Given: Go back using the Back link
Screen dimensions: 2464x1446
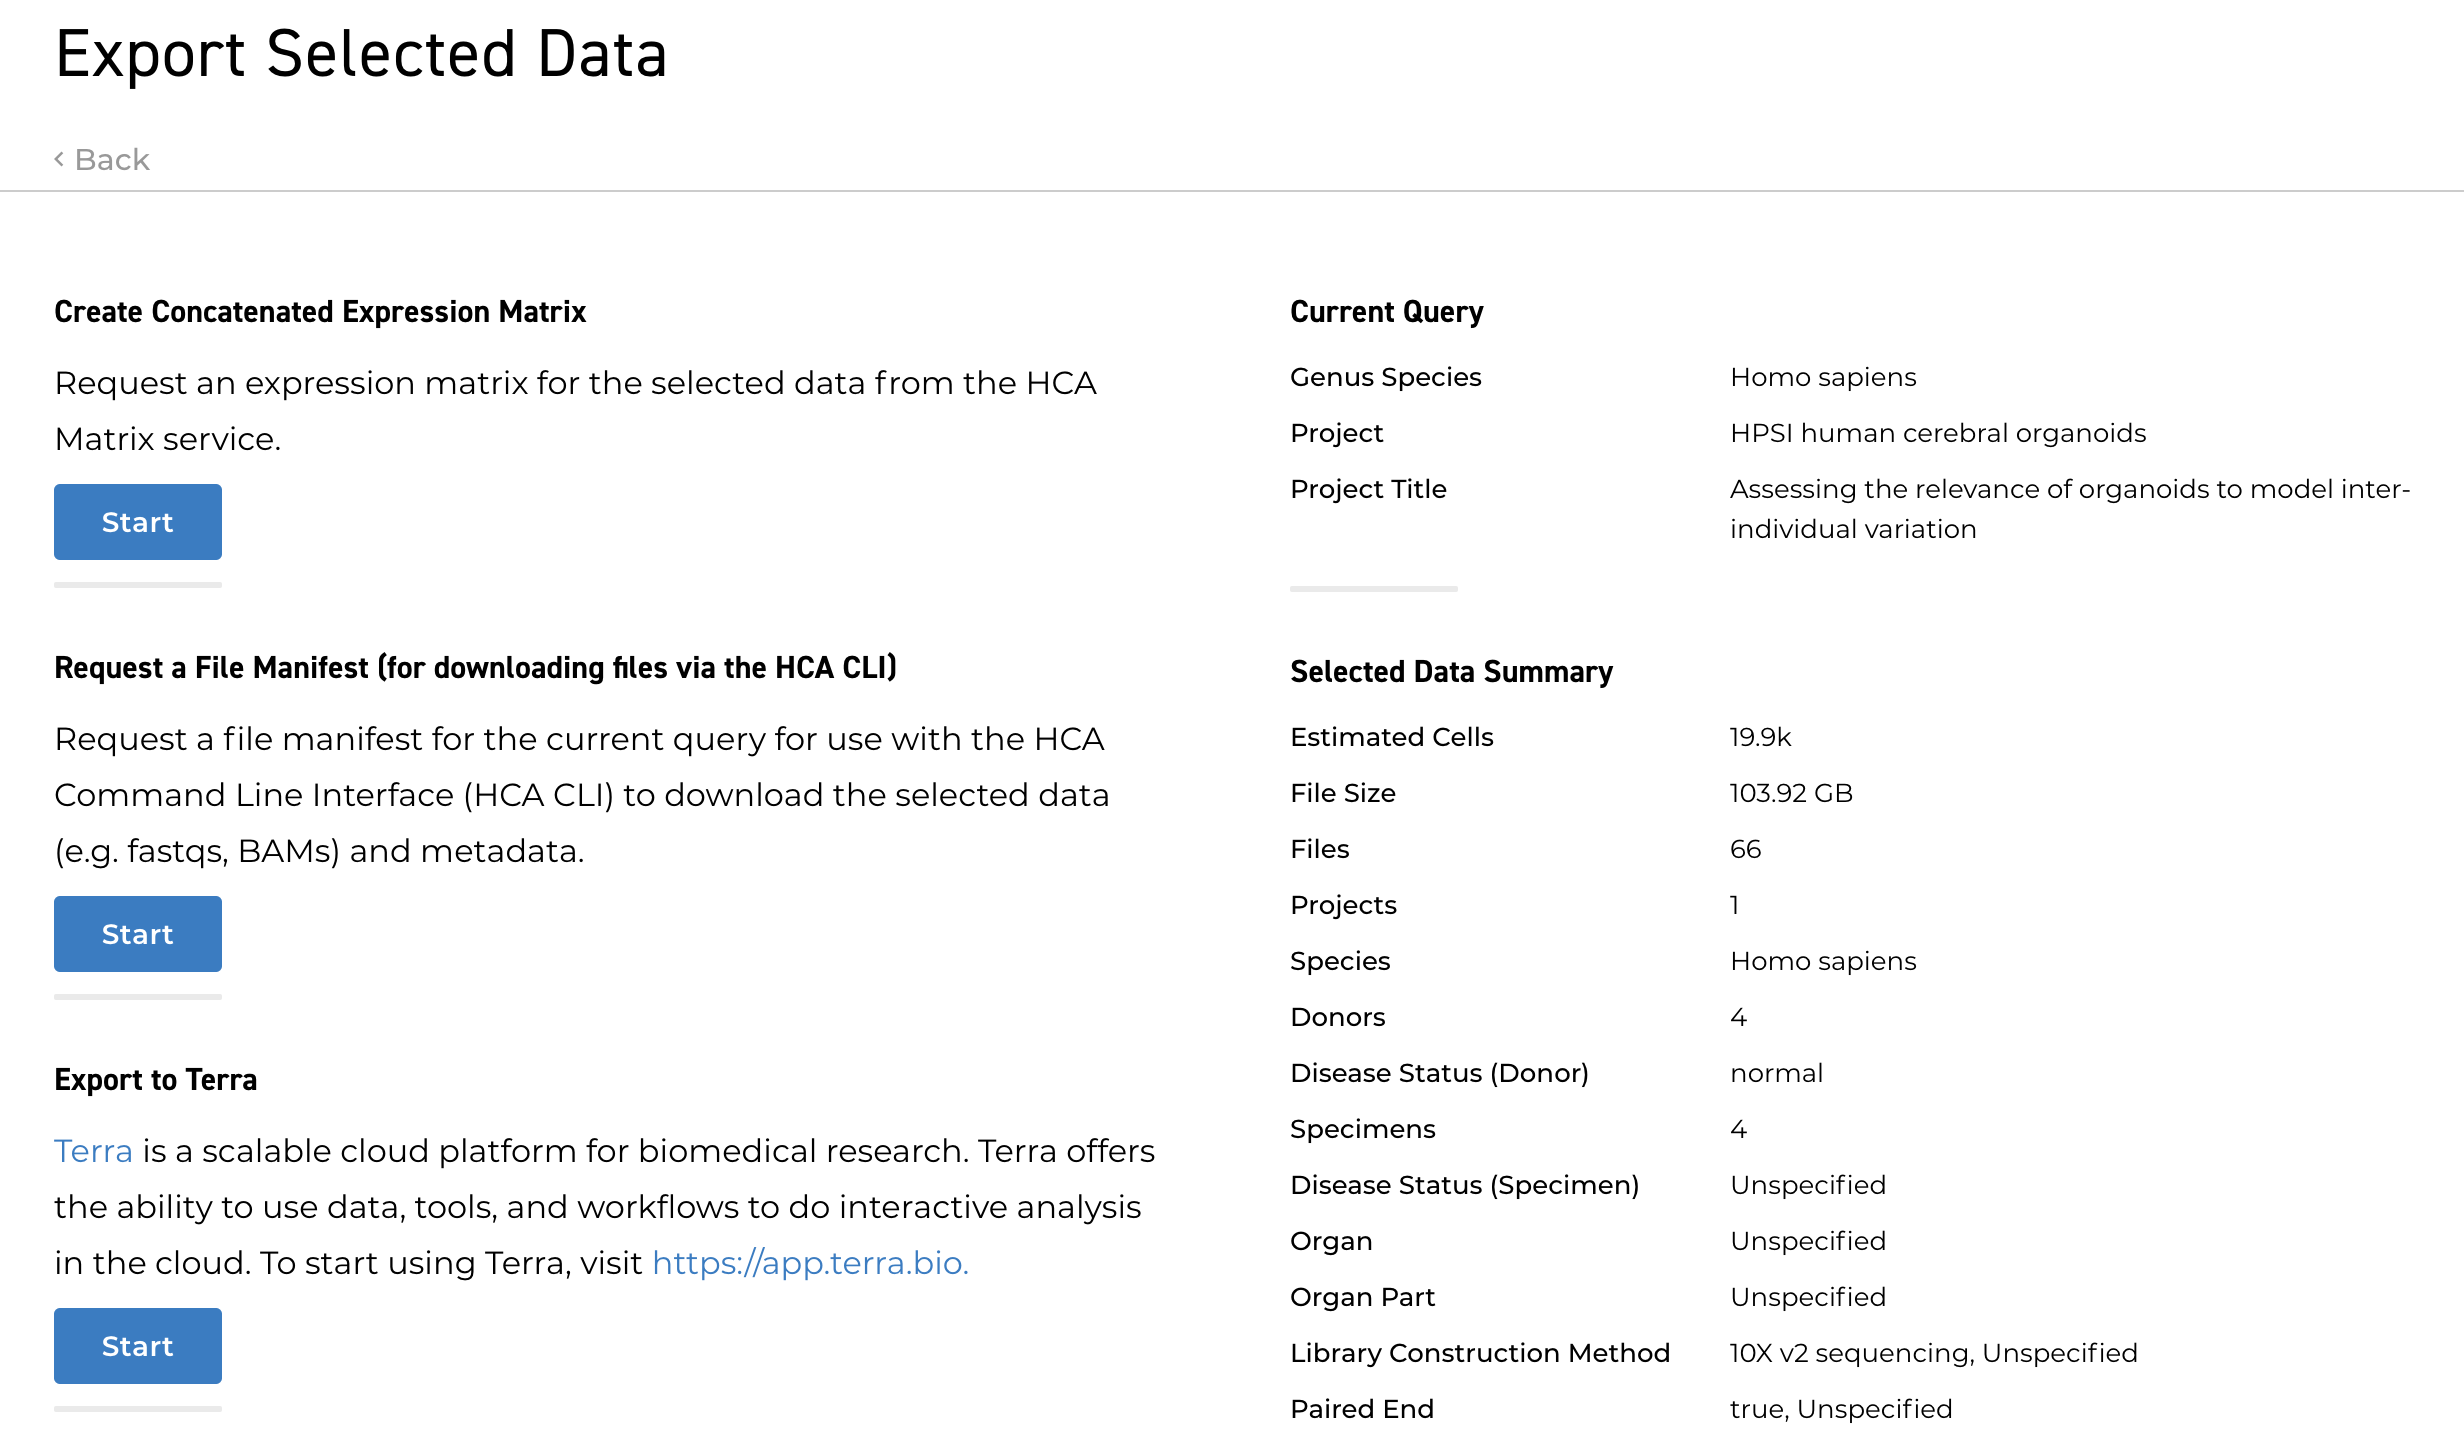Looking at the screenshot, I should click(x=111, y=160).
